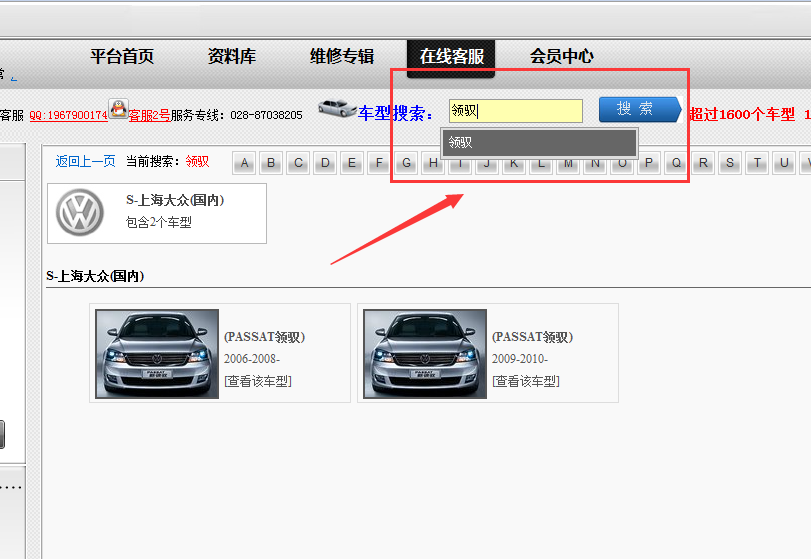Filter brands by letter H
Viewport: 811px width, 559px height.
pos(433,163)
